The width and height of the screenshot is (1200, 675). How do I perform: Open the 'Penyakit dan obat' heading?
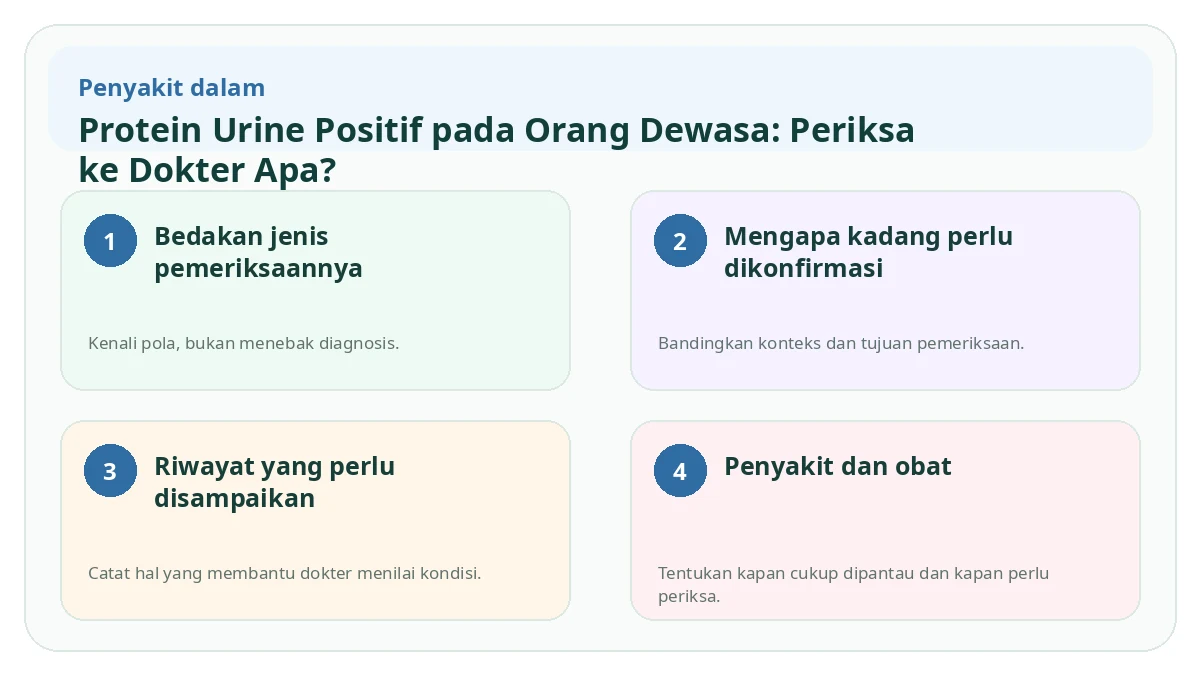tap(838, 466)
